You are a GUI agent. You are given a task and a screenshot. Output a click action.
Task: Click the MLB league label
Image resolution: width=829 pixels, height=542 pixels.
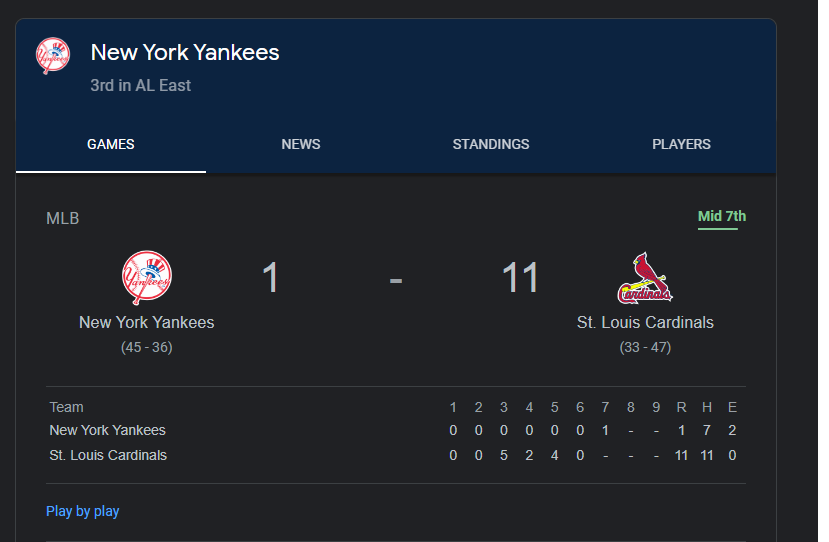click(62, 218)
